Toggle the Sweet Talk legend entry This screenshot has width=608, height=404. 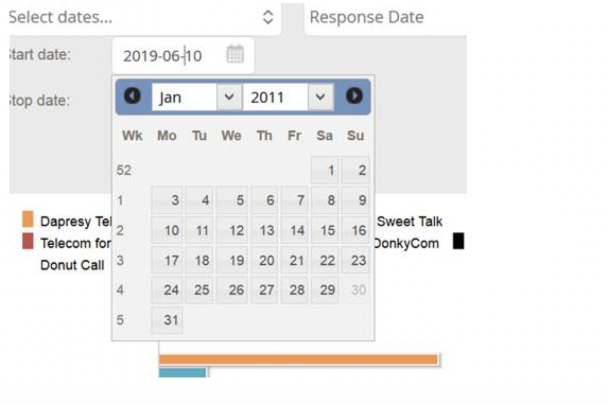pyautogui.click(x=409, y=221)
